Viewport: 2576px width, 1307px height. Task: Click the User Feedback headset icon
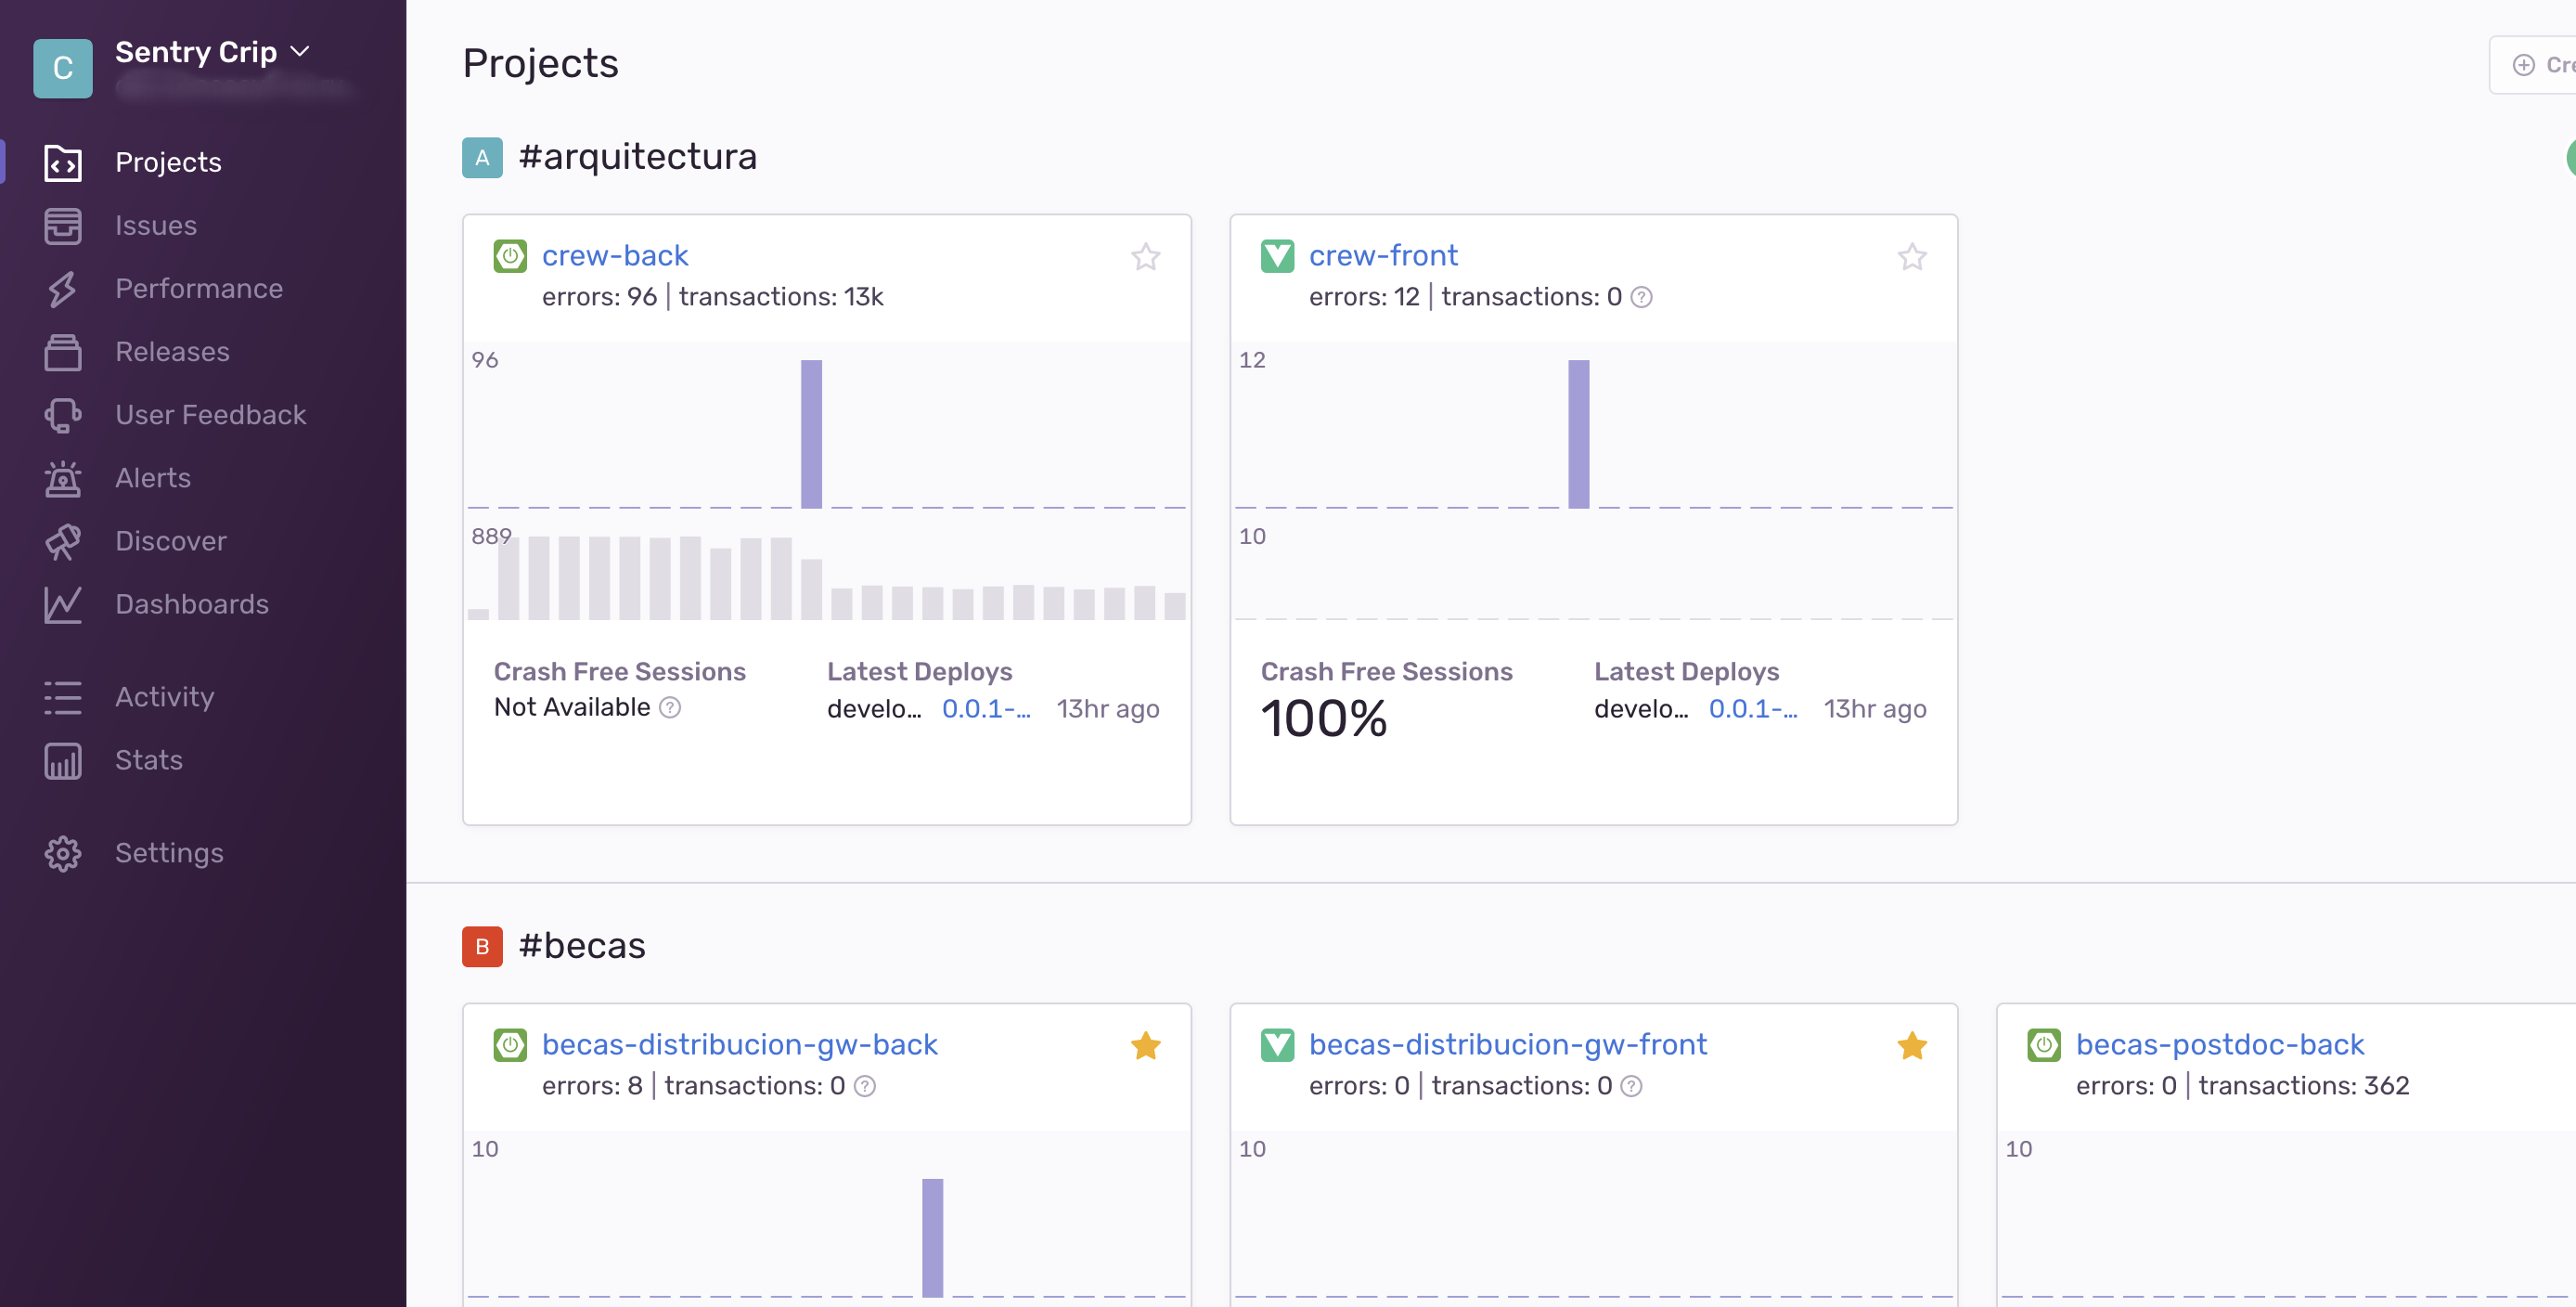62,414
